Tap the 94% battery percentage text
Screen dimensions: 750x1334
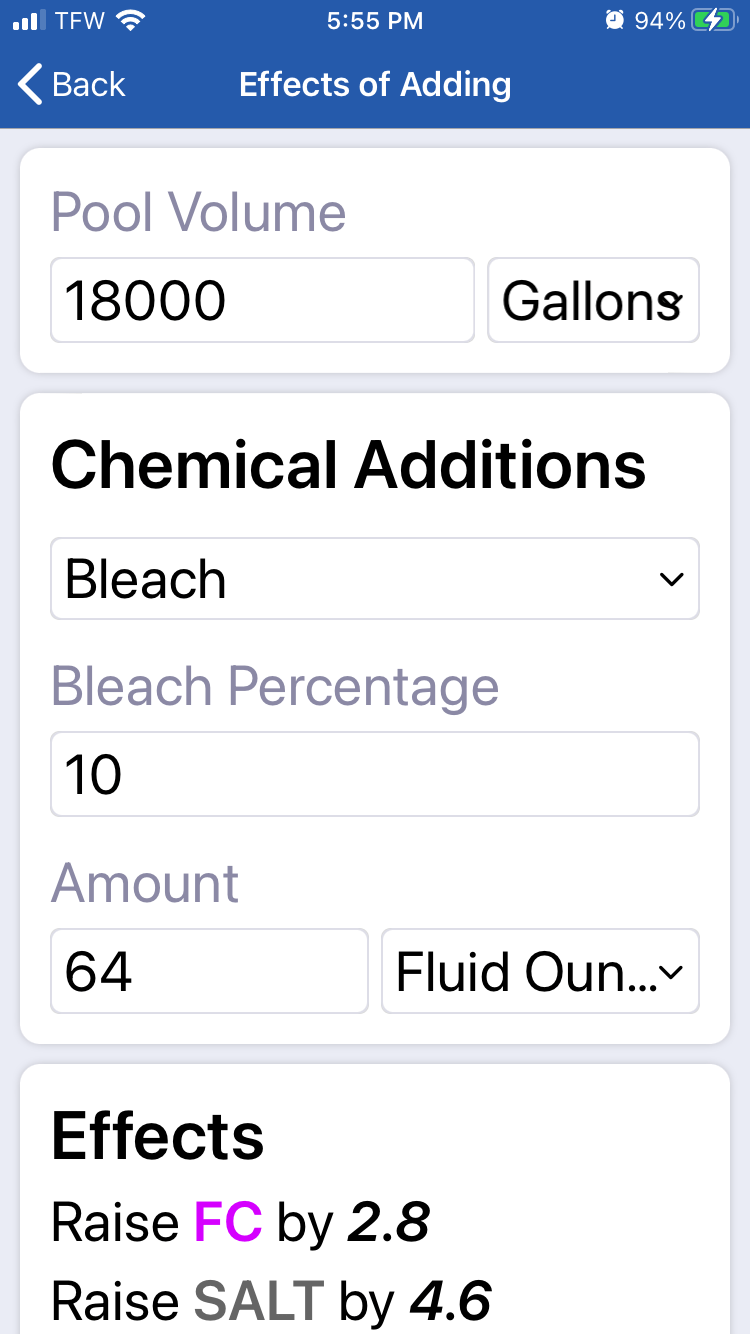(x=660, y=20)
